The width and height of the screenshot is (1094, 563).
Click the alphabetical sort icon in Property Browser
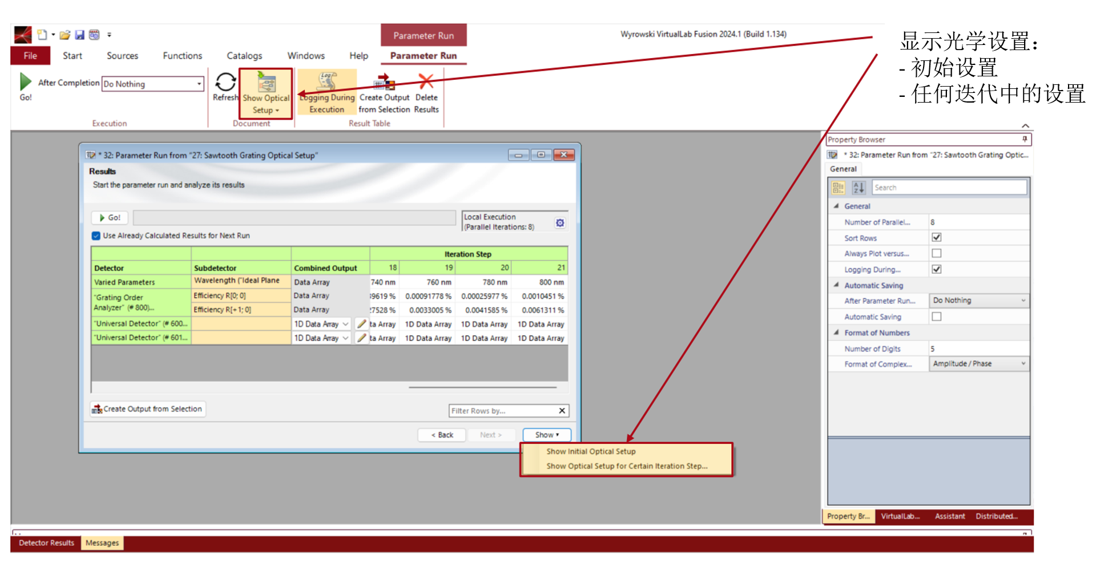(x=858, y=188)
